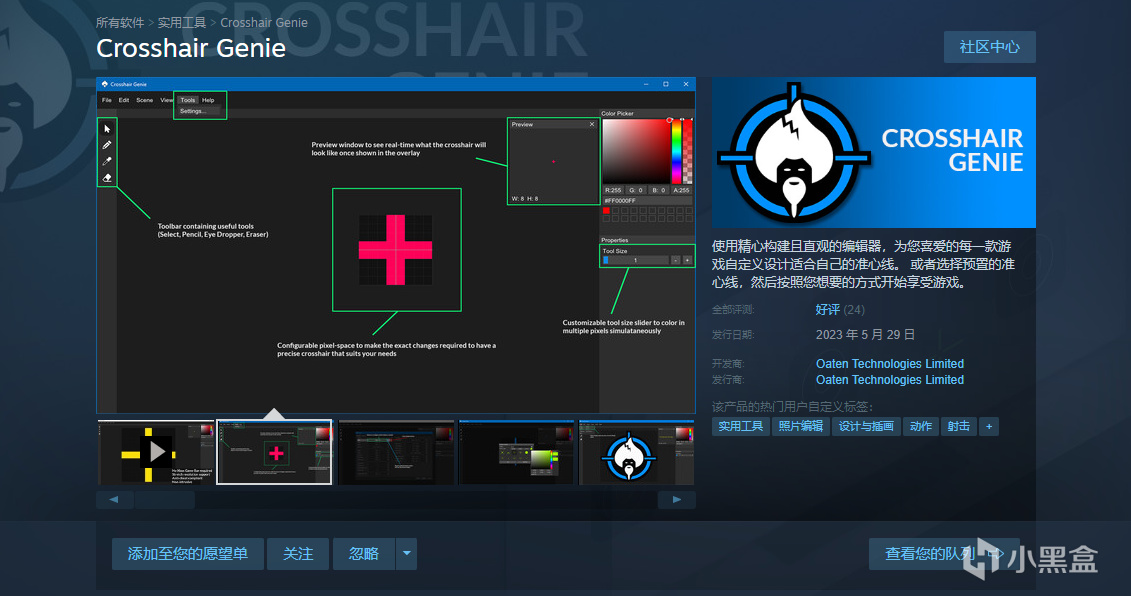
Task: Click the hex value #FF0000FF field
Action: coord(647,201)
